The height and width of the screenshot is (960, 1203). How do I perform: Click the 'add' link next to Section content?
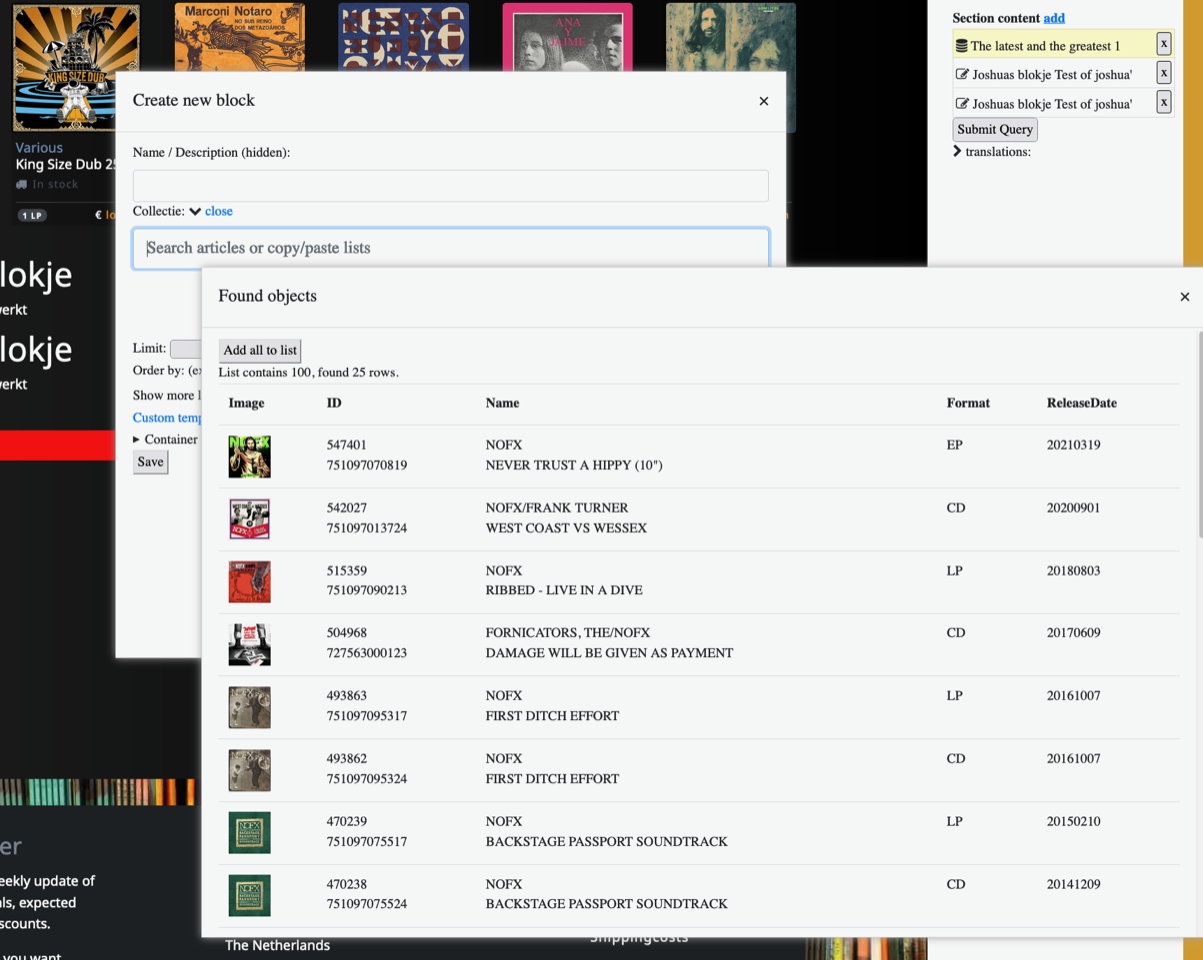(1054, 18)
